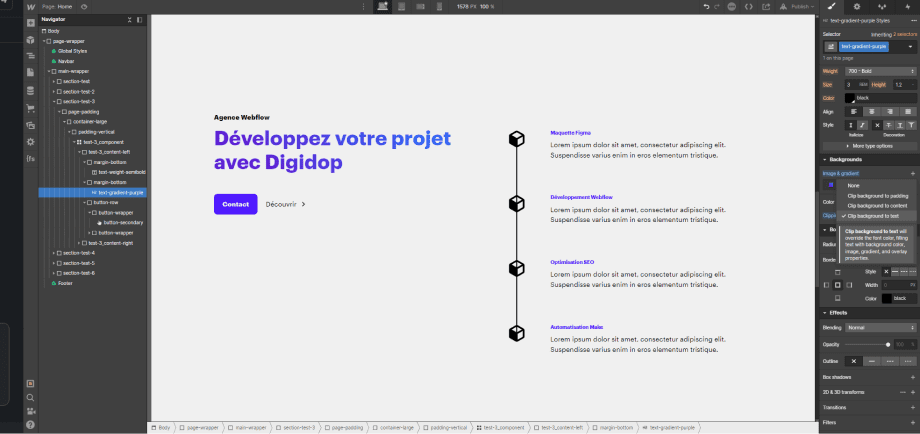Toggle italic text style
The width and height of the screenshot is (920, 434).
click(862, 126)
